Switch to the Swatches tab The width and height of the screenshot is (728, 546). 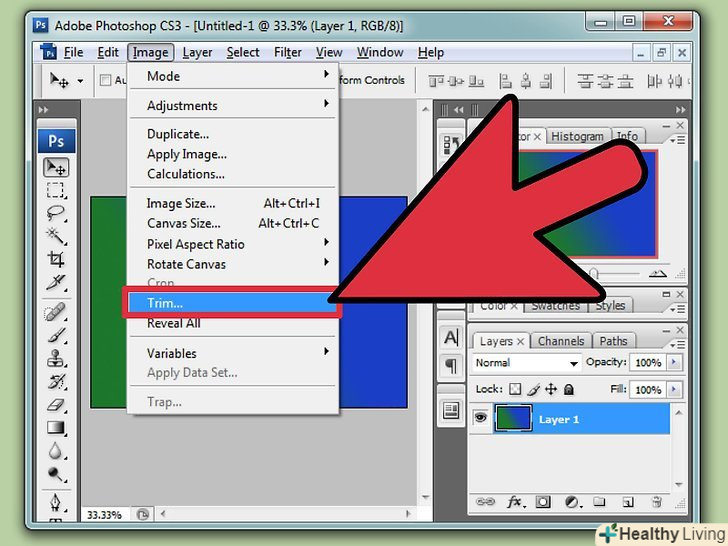click(555, 306)
